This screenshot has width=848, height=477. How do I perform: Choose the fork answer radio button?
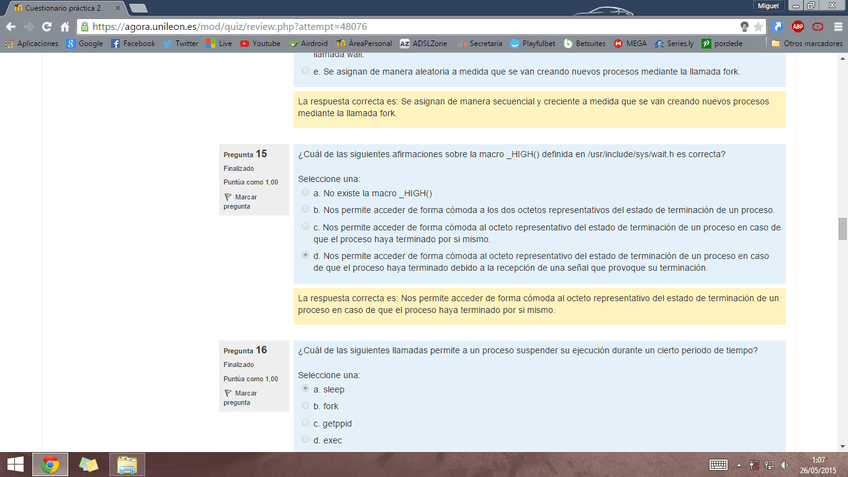[306, 406]
